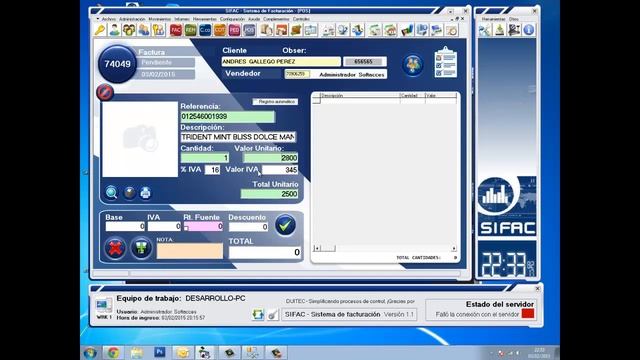The width and height of the screenshot is (640, 360).
Task: Click the plug connection icon in status panel
Action: pyautogui.click(x=273, y=314)
